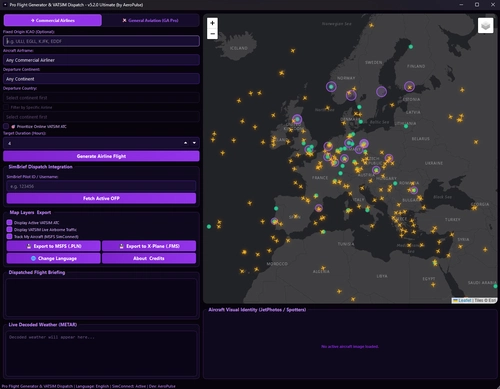Click the ATC ring marker over Scotland
The image size is (500, 389).
297,119
